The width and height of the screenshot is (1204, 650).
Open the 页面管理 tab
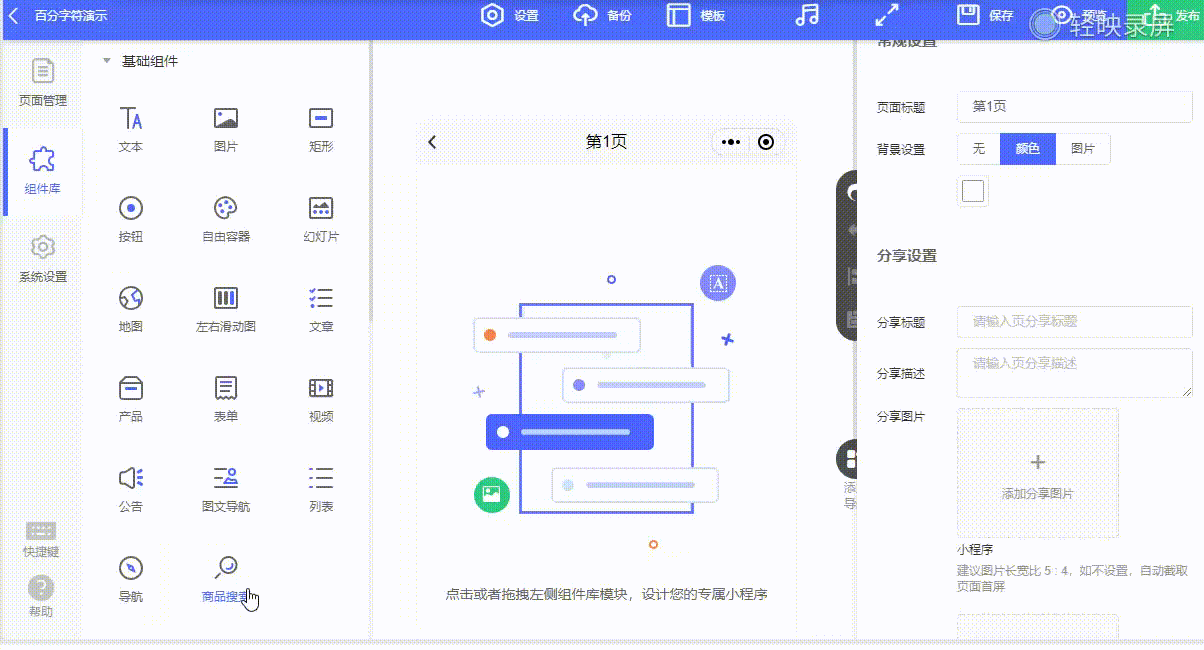click(x=42, y=83)
